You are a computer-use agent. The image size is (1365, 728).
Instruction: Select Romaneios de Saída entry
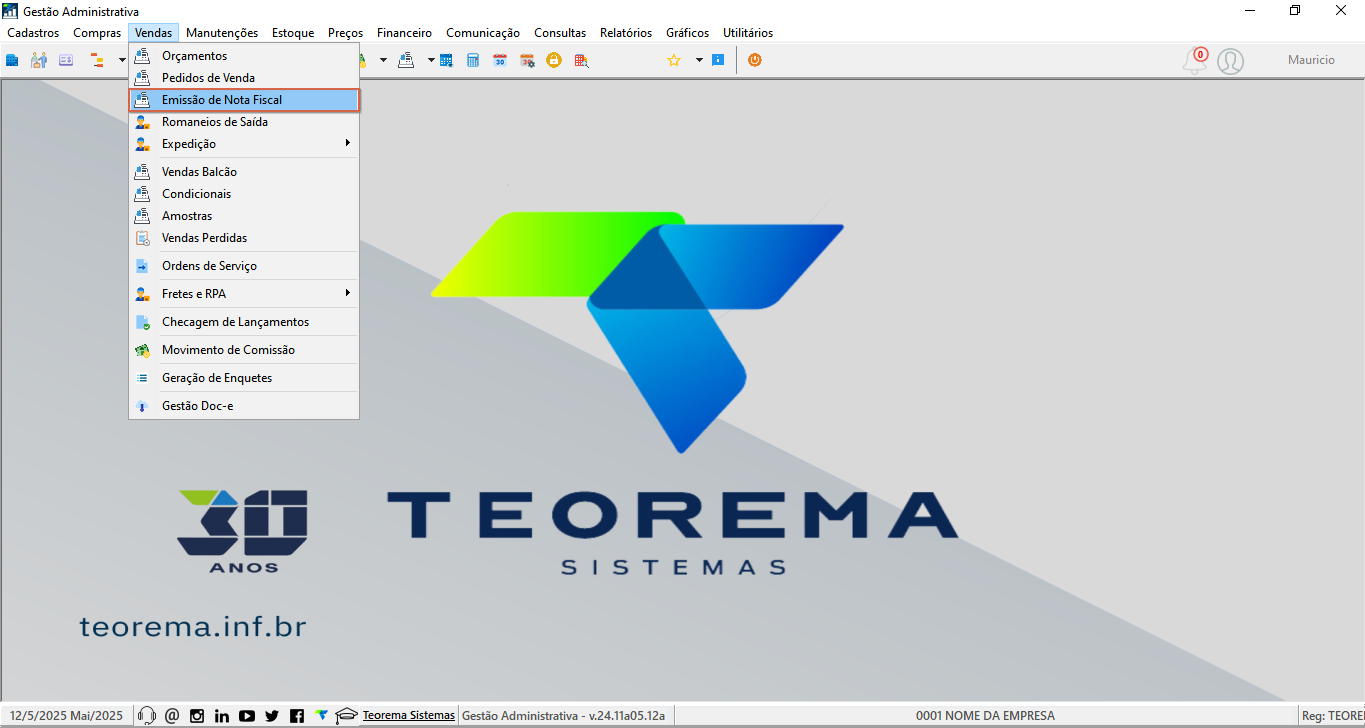pos(244,122)
